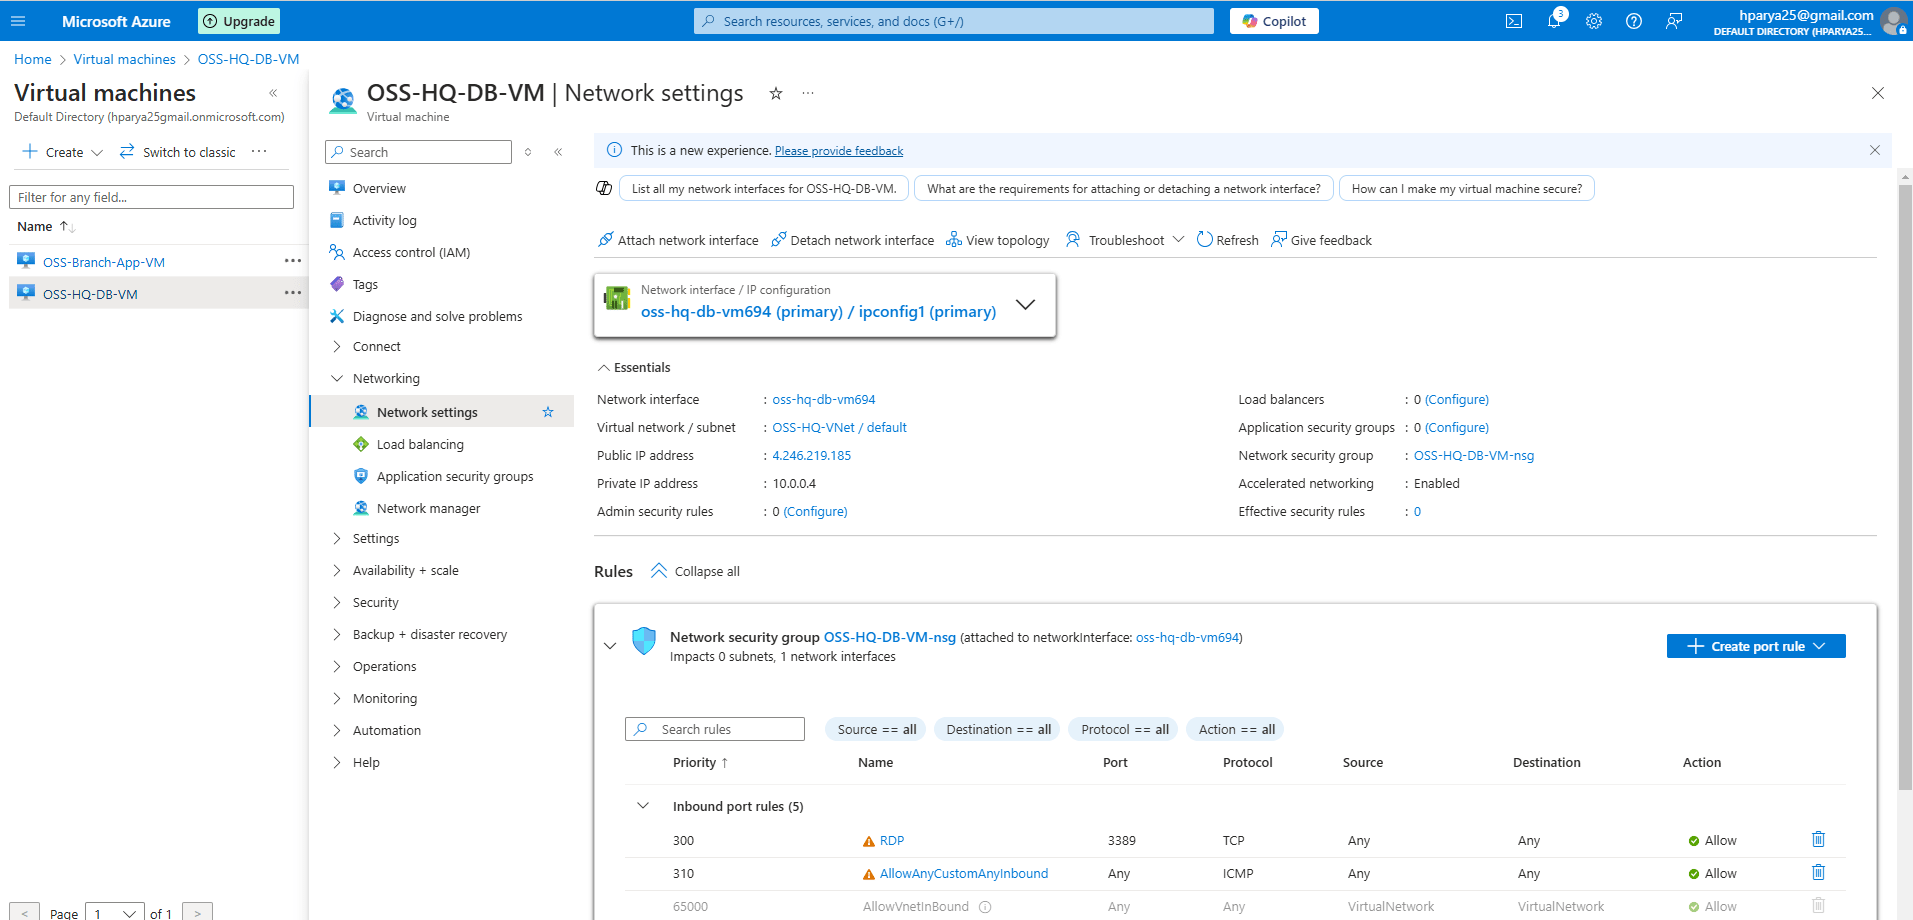The height and width of the screenshot is (920, 1913).
Task: Delete the RDP inbound rule
Action: point(1818,840)
